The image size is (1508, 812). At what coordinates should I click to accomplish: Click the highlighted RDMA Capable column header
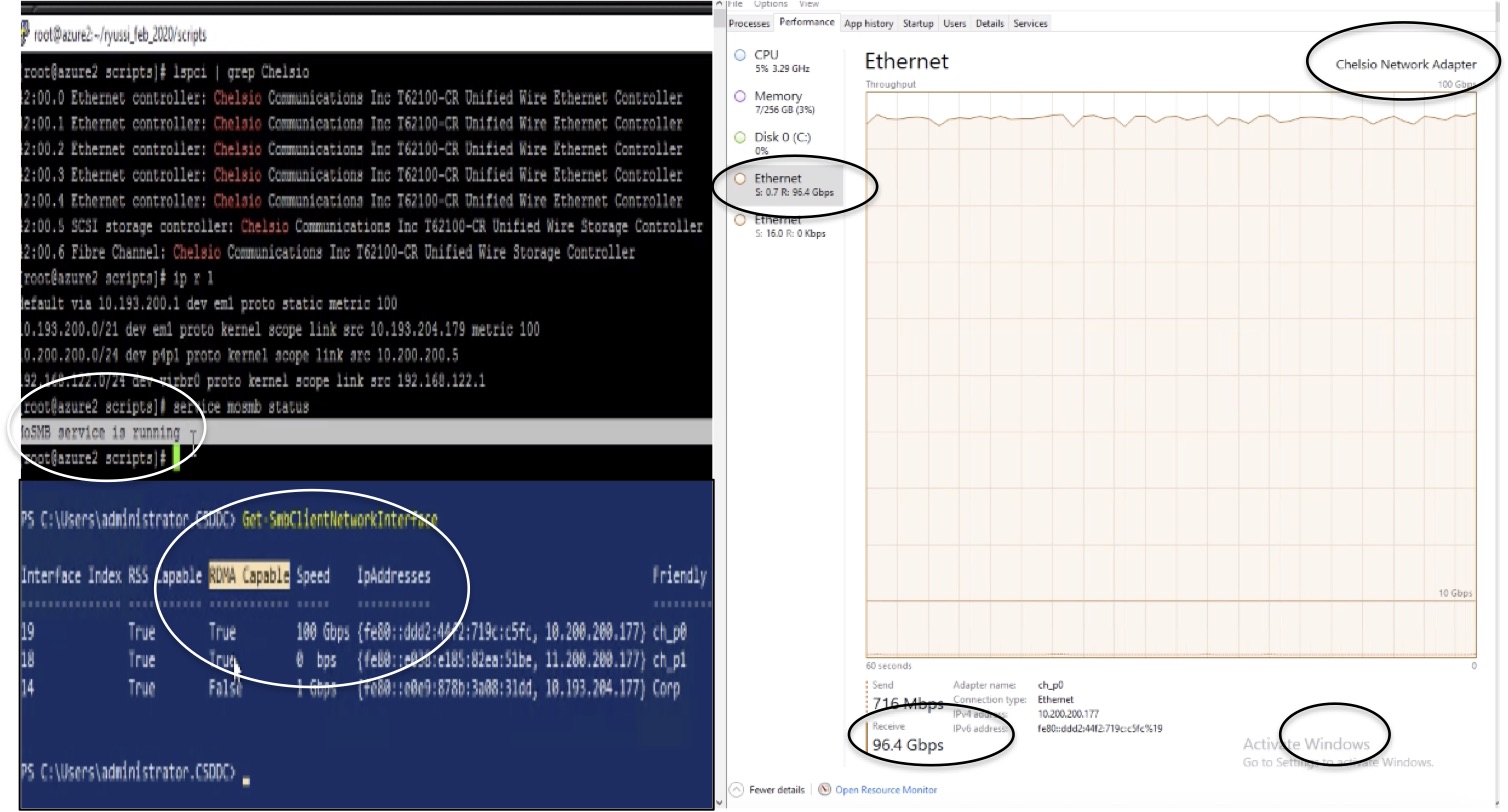(249, 576)
